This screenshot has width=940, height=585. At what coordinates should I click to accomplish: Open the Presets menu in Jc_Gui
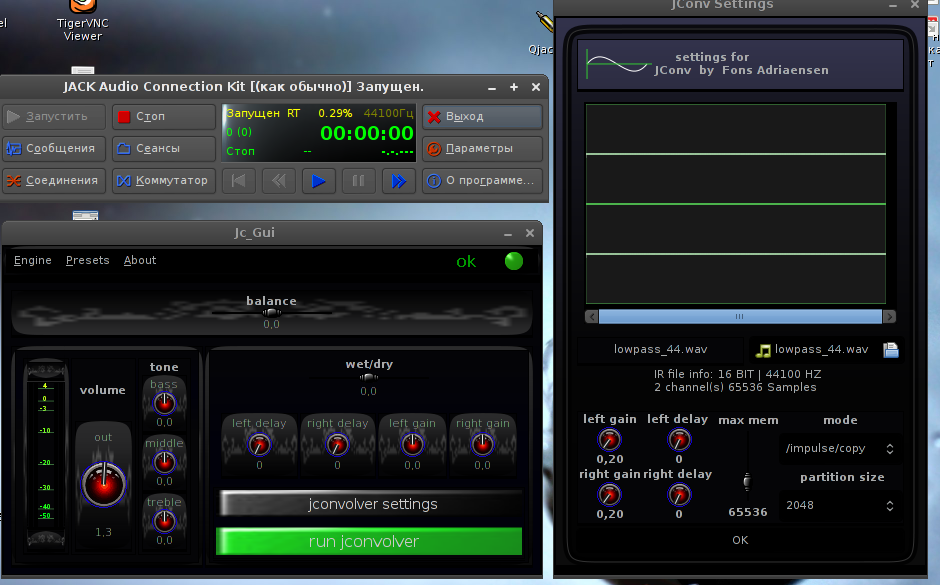click(88, 260)
